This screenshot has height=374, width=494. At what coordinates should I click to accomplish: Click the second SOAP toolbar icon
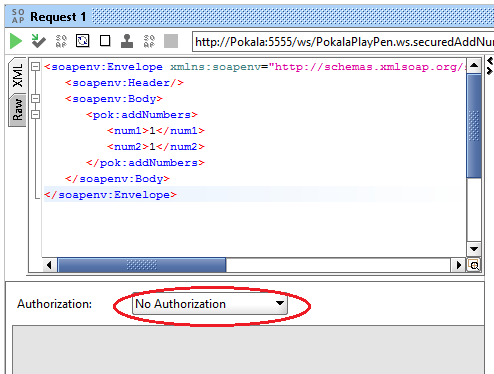tap(149, 41)
